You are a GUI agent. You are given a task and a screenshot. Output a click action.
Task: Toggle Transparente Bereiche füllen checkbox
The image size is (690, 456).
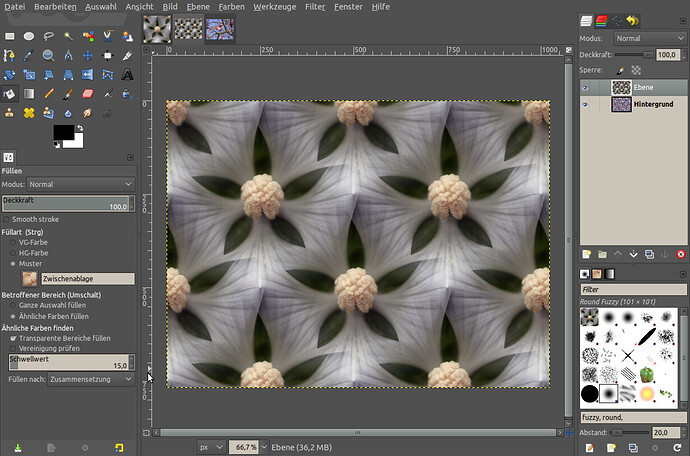[12, 338]
